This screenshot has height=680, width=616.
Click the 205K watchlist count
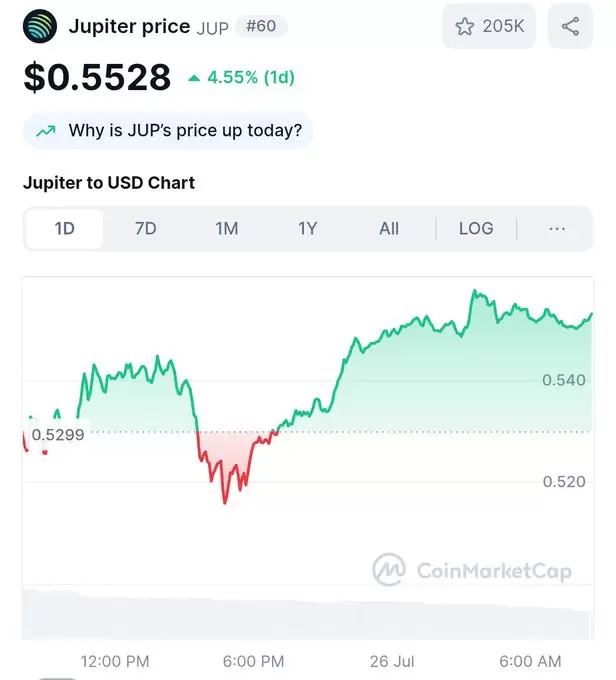pos(503,26)
